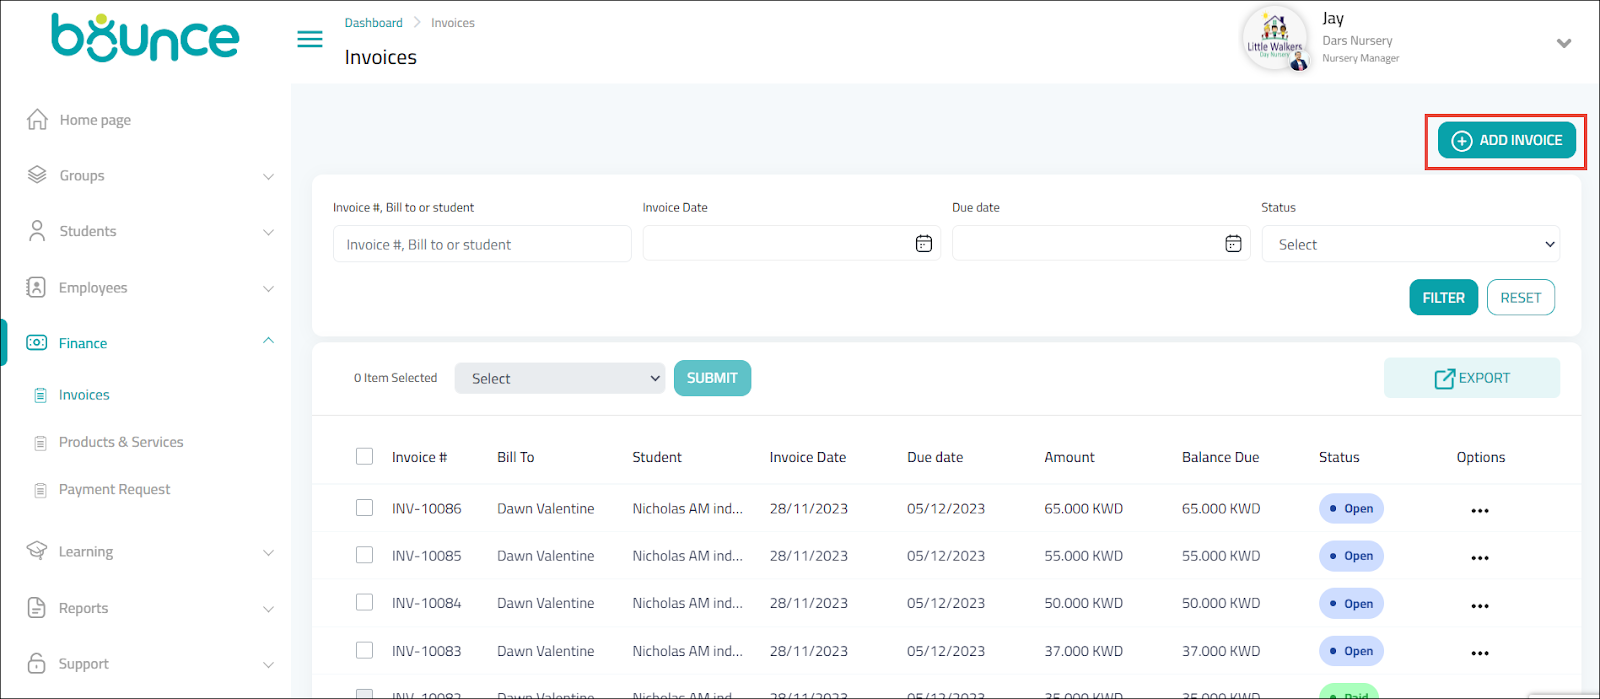The width and height of the screenshot is (1600, 699).
Task: Click the Students person icon
Action: pos(37,231)
